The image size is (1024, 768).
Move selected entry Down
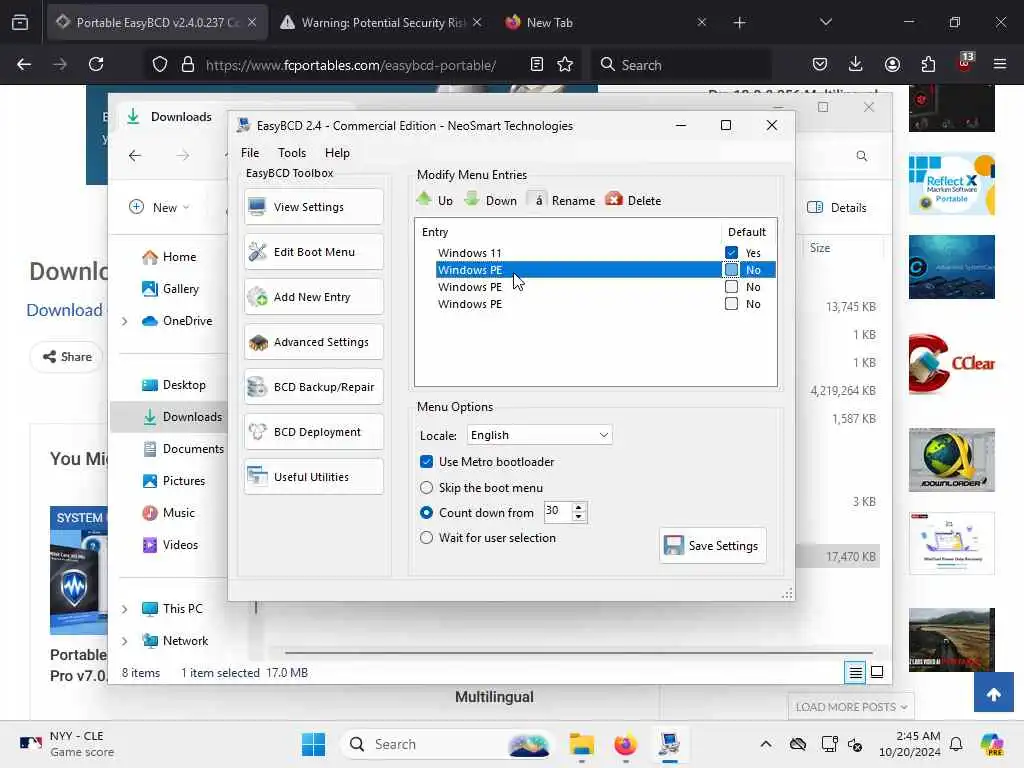point(490,200)
